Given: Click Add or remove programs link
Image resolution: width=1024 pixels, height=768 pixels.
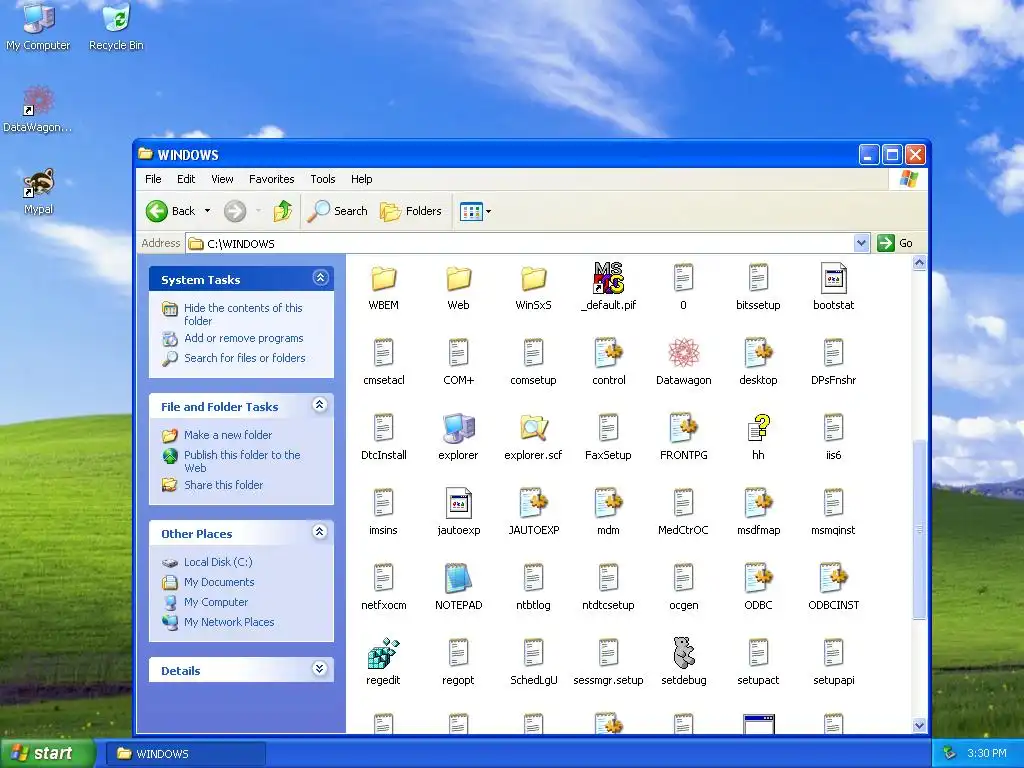Looking at the screenshot, I should pos(244,338).
